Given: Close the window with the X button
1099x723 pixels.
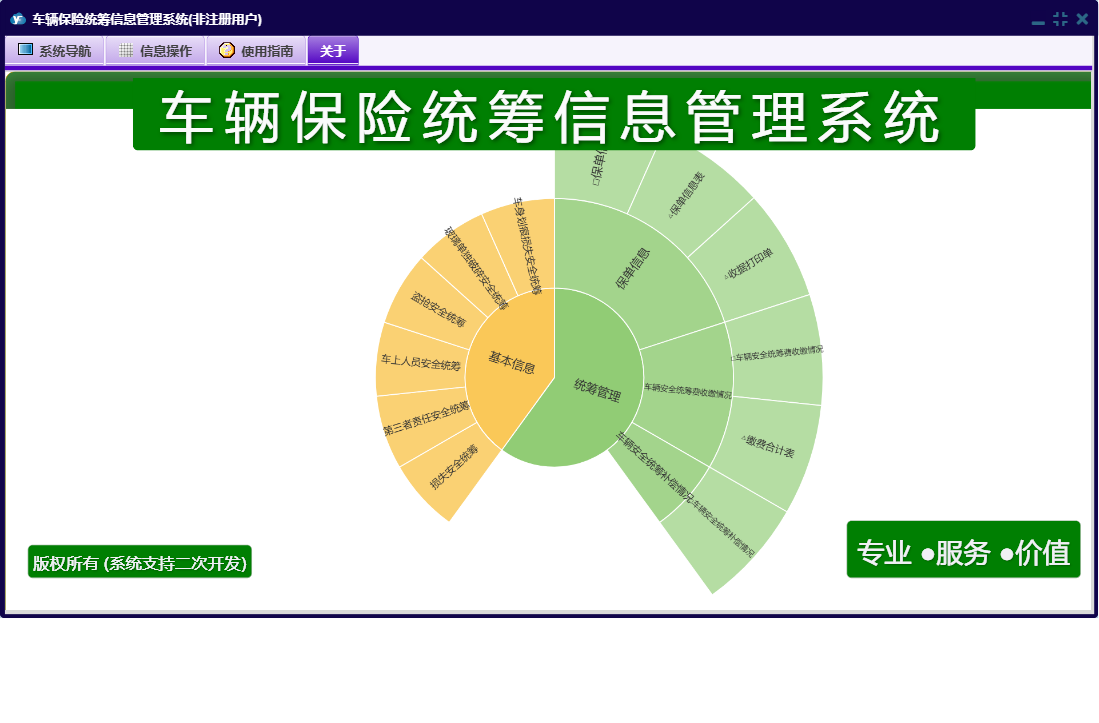Looking at the screenshot, I should coord(1082,19).
